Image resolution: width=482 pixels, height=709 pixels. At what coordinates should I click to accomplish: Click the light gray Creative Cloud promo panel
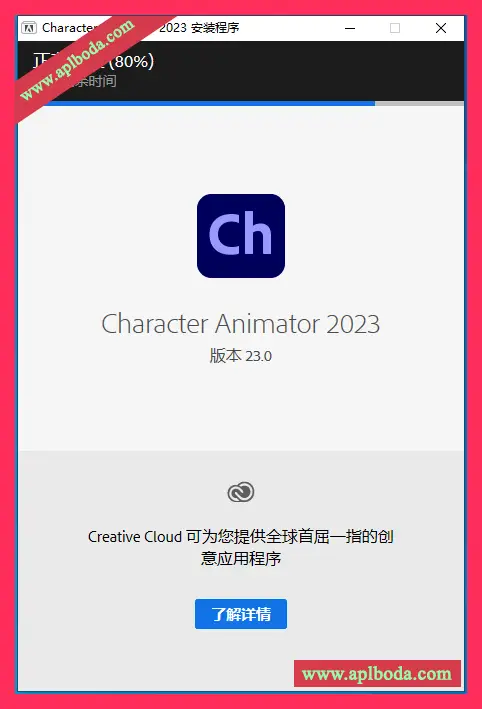pyautogui.click(x=241, y=571)
